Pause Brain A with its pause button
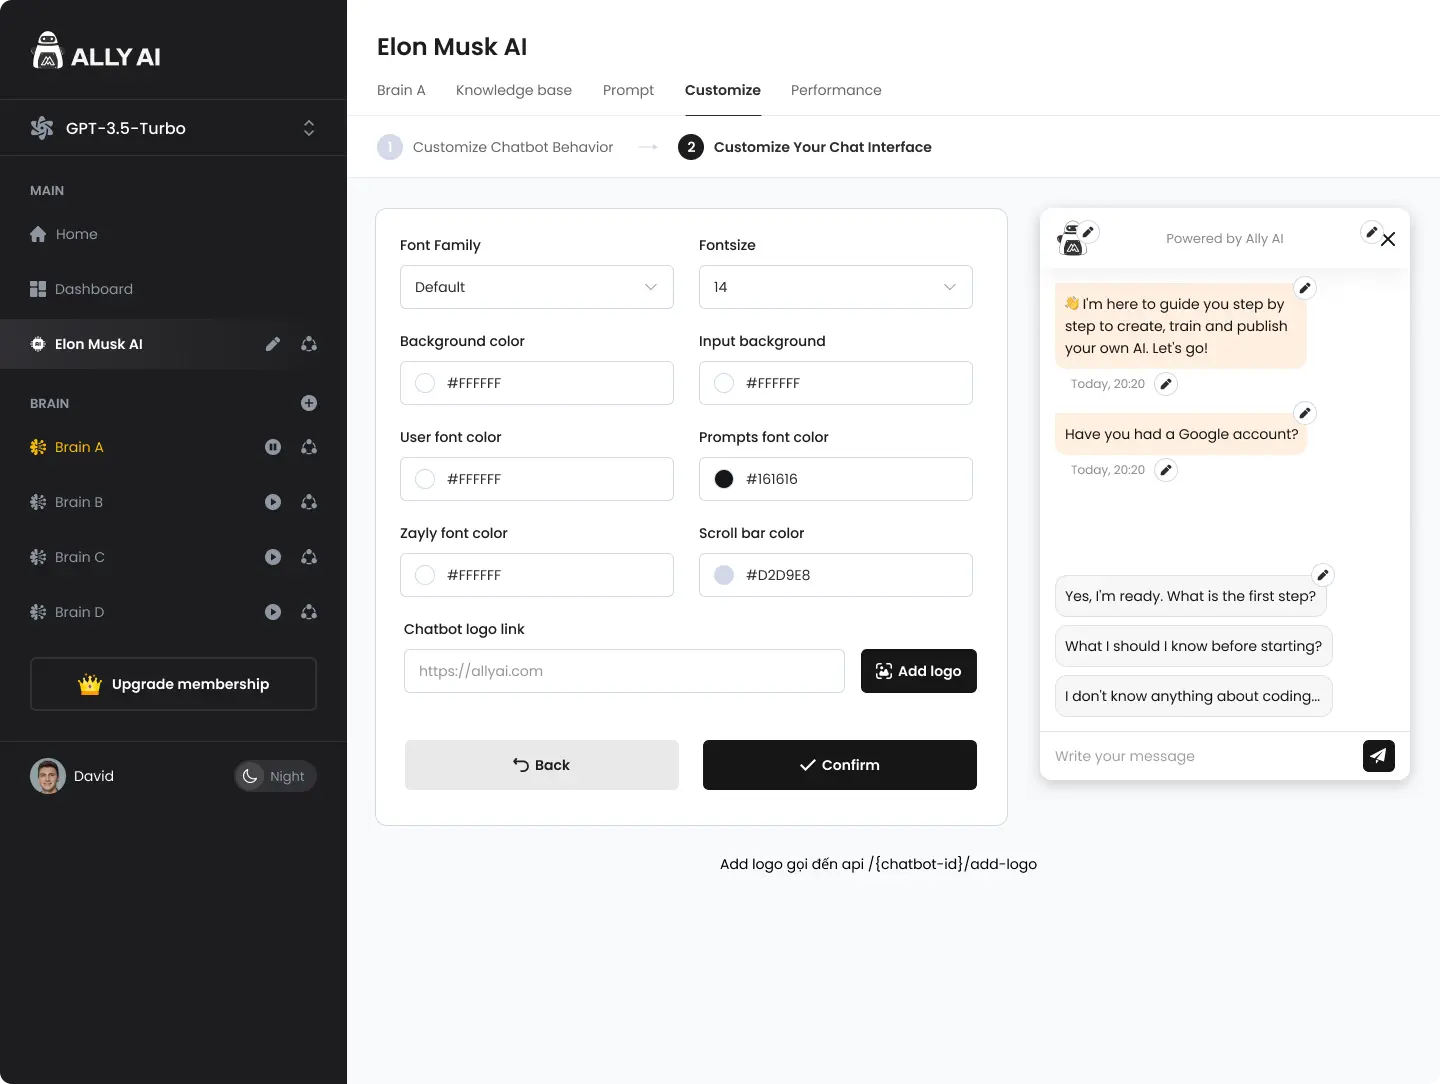Viewport: 1440px width, 1084px height. [273, 447]
